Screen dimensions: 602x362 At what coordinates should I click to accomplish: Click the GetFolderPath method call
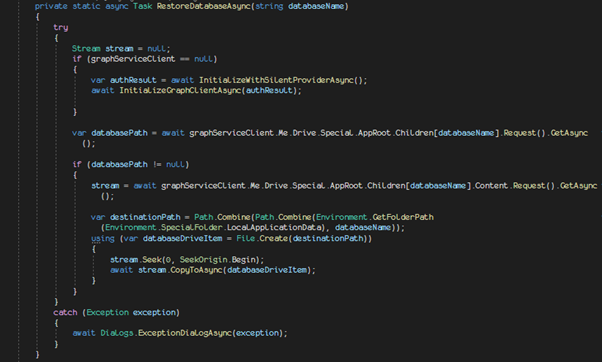click(403, 217)
